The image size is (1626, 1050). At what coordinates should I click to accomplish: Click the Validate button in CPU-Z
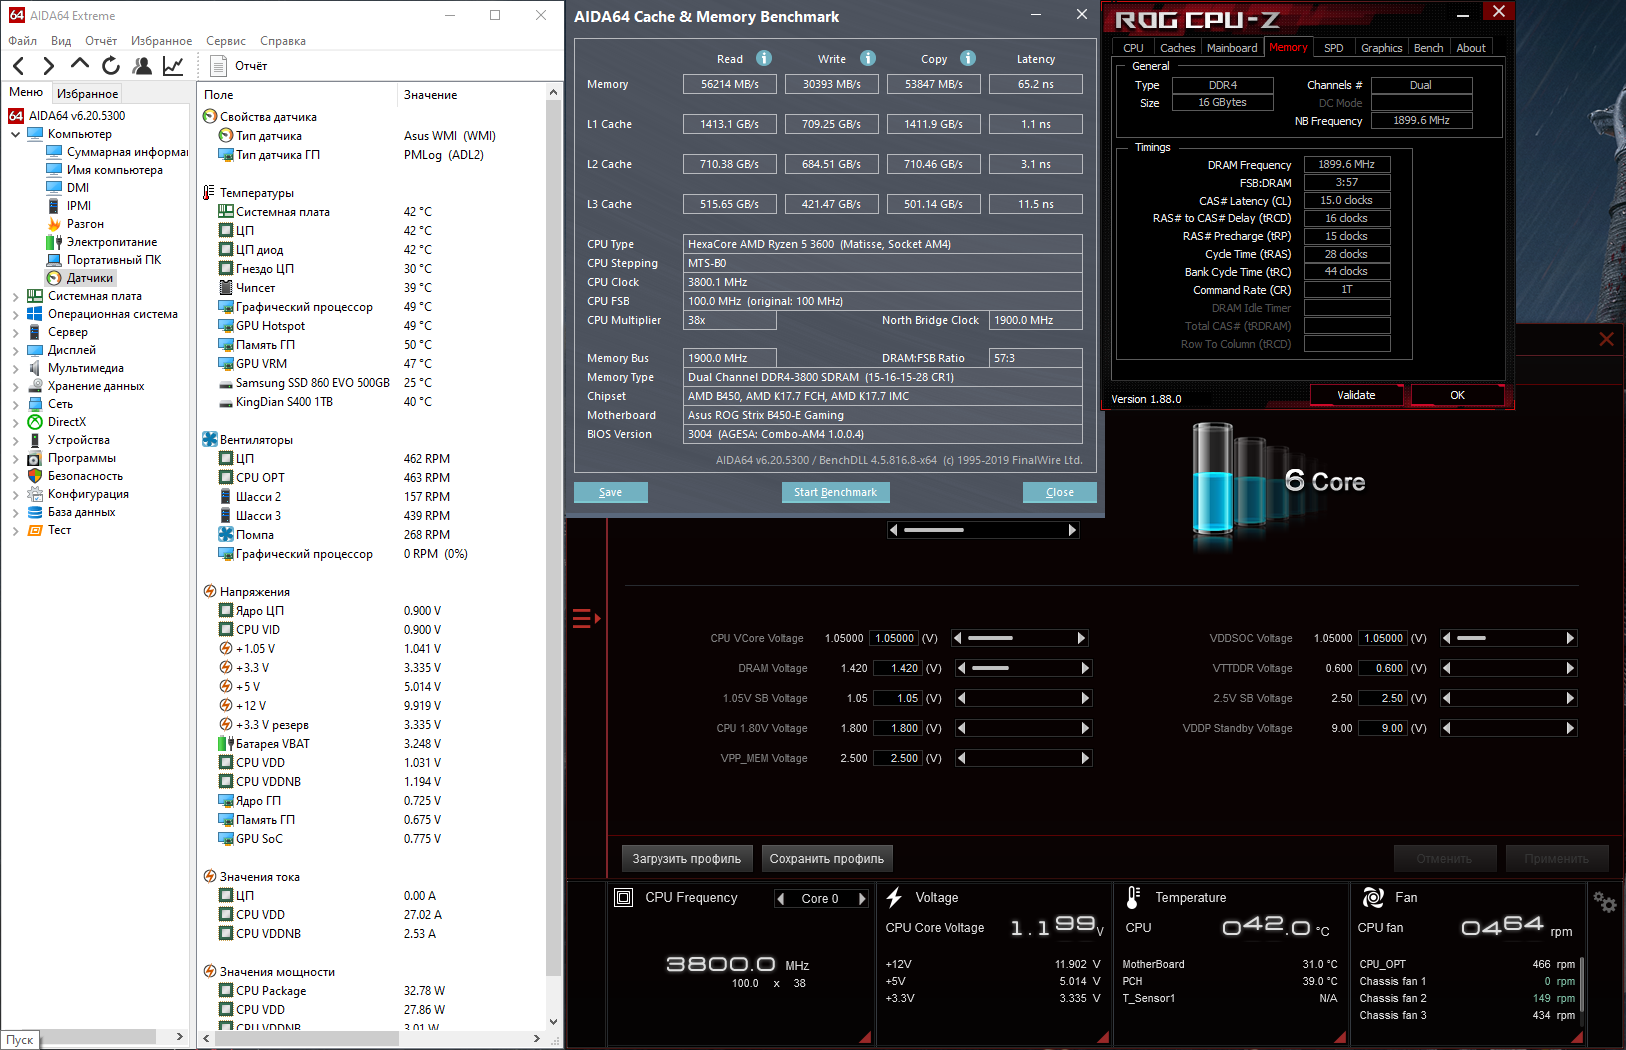pyautogui.click(x=1356, y=395)
